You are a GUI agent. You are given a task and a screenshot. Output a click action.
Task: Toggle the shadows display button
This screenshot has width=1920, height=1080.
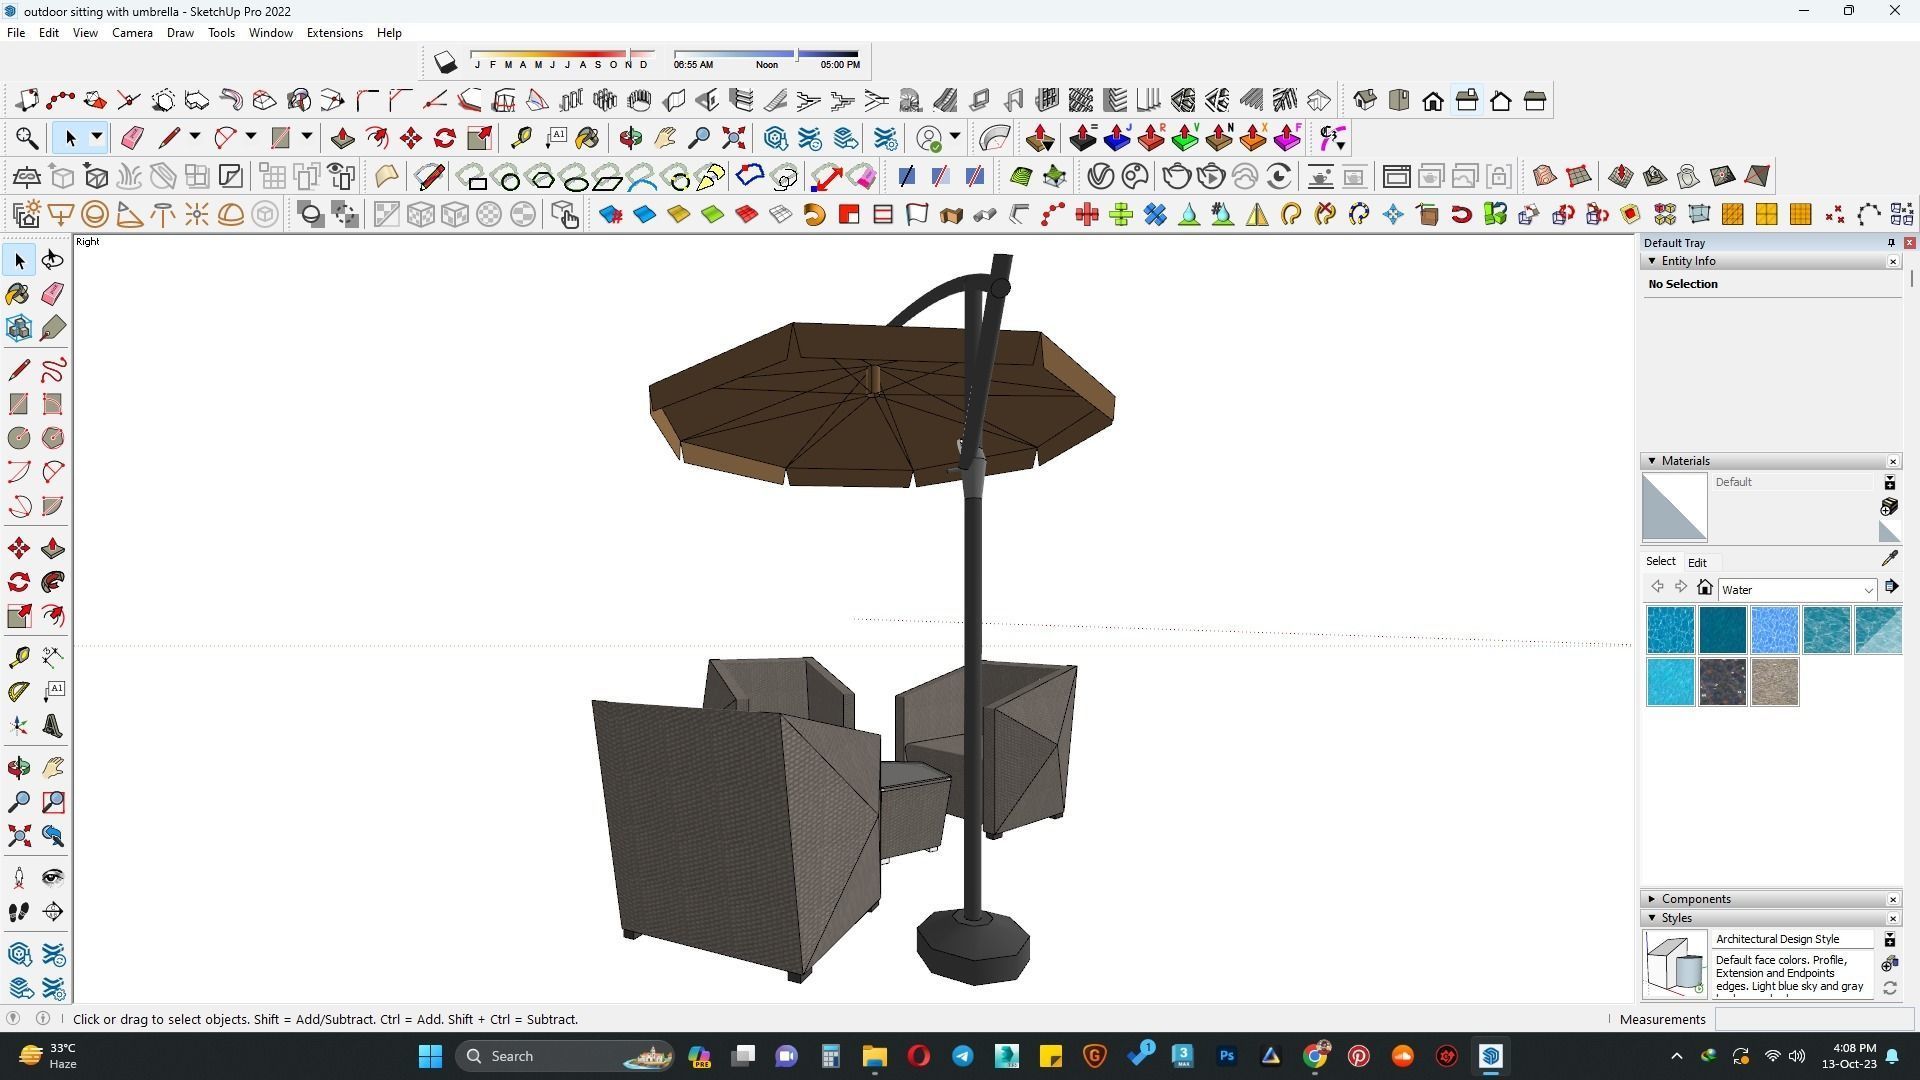pos(446,63)
